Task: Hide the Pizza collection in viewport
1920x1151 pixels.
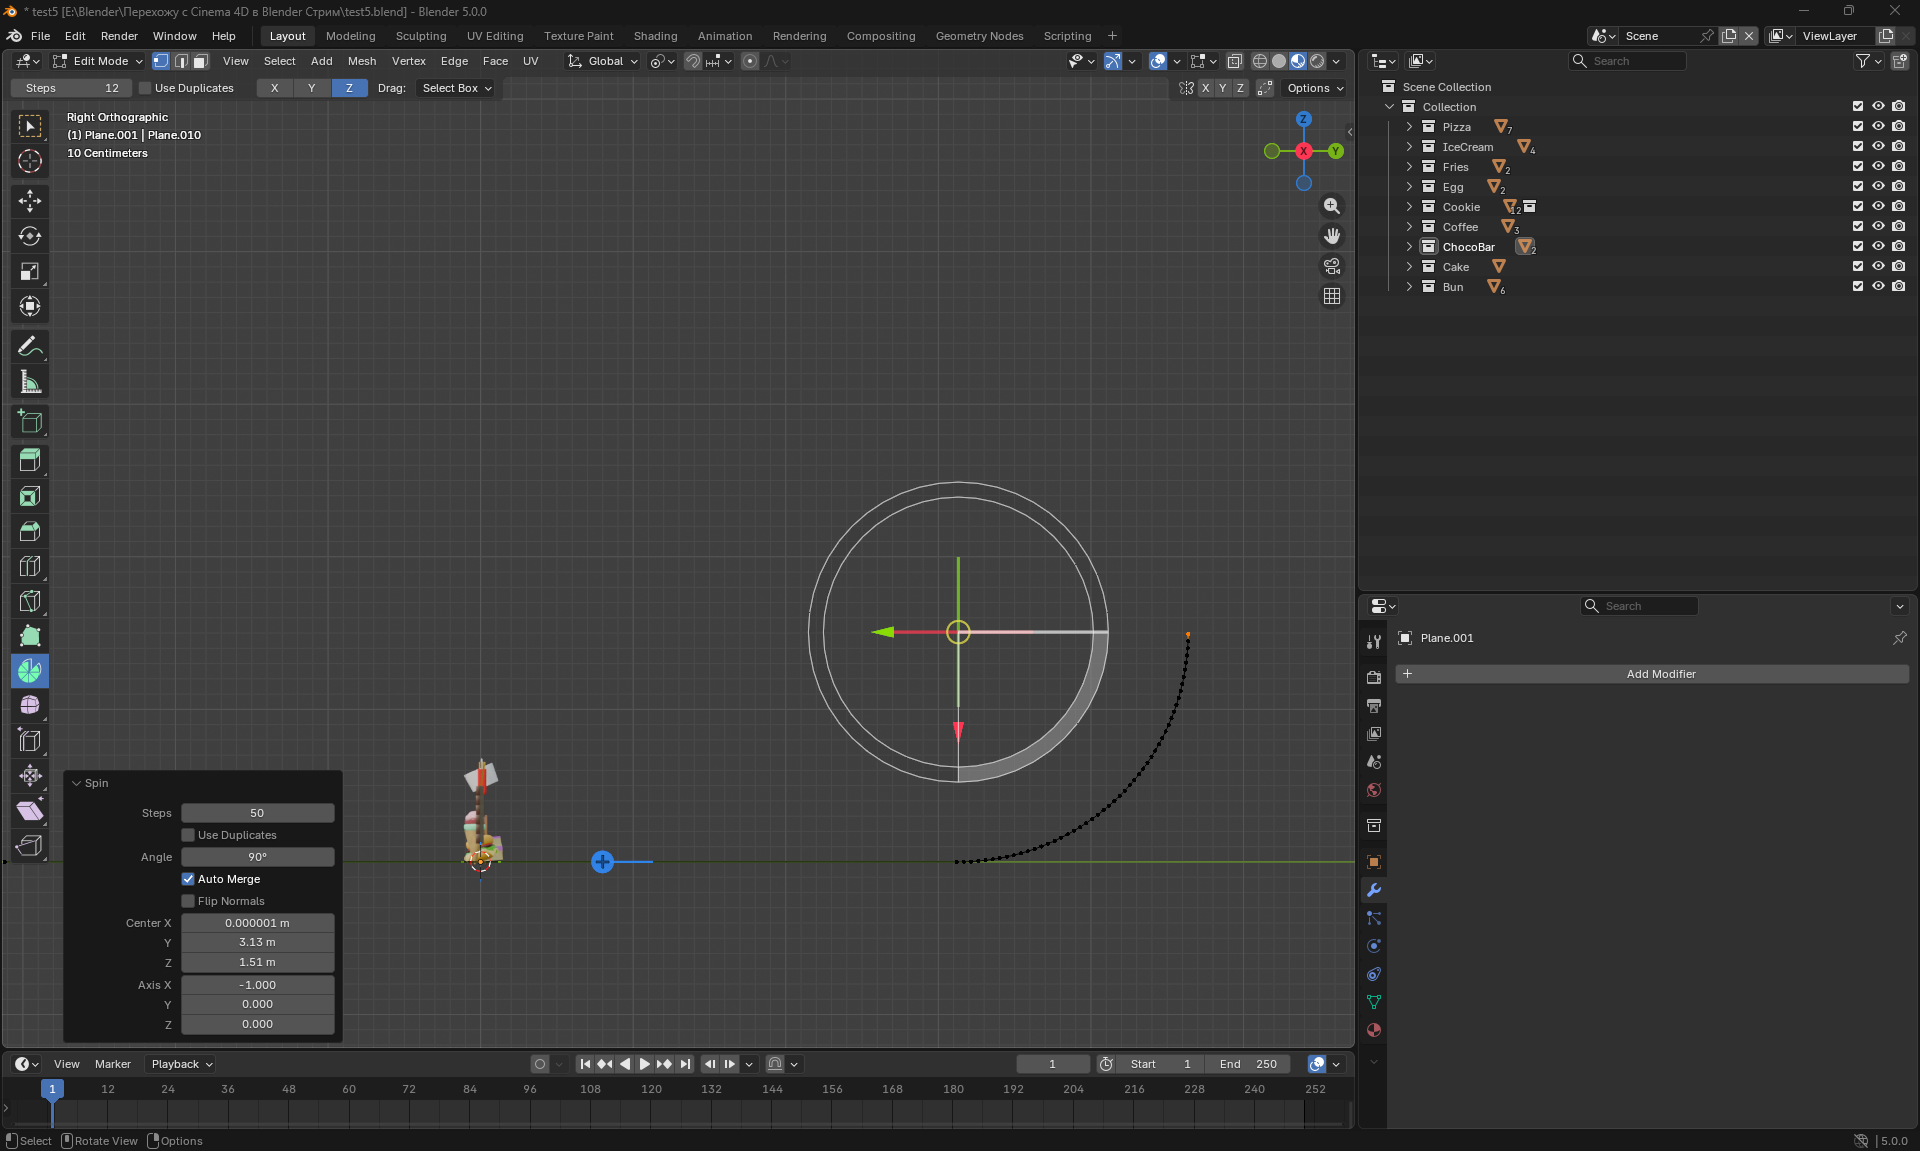Action: [x=1878, y=127]
